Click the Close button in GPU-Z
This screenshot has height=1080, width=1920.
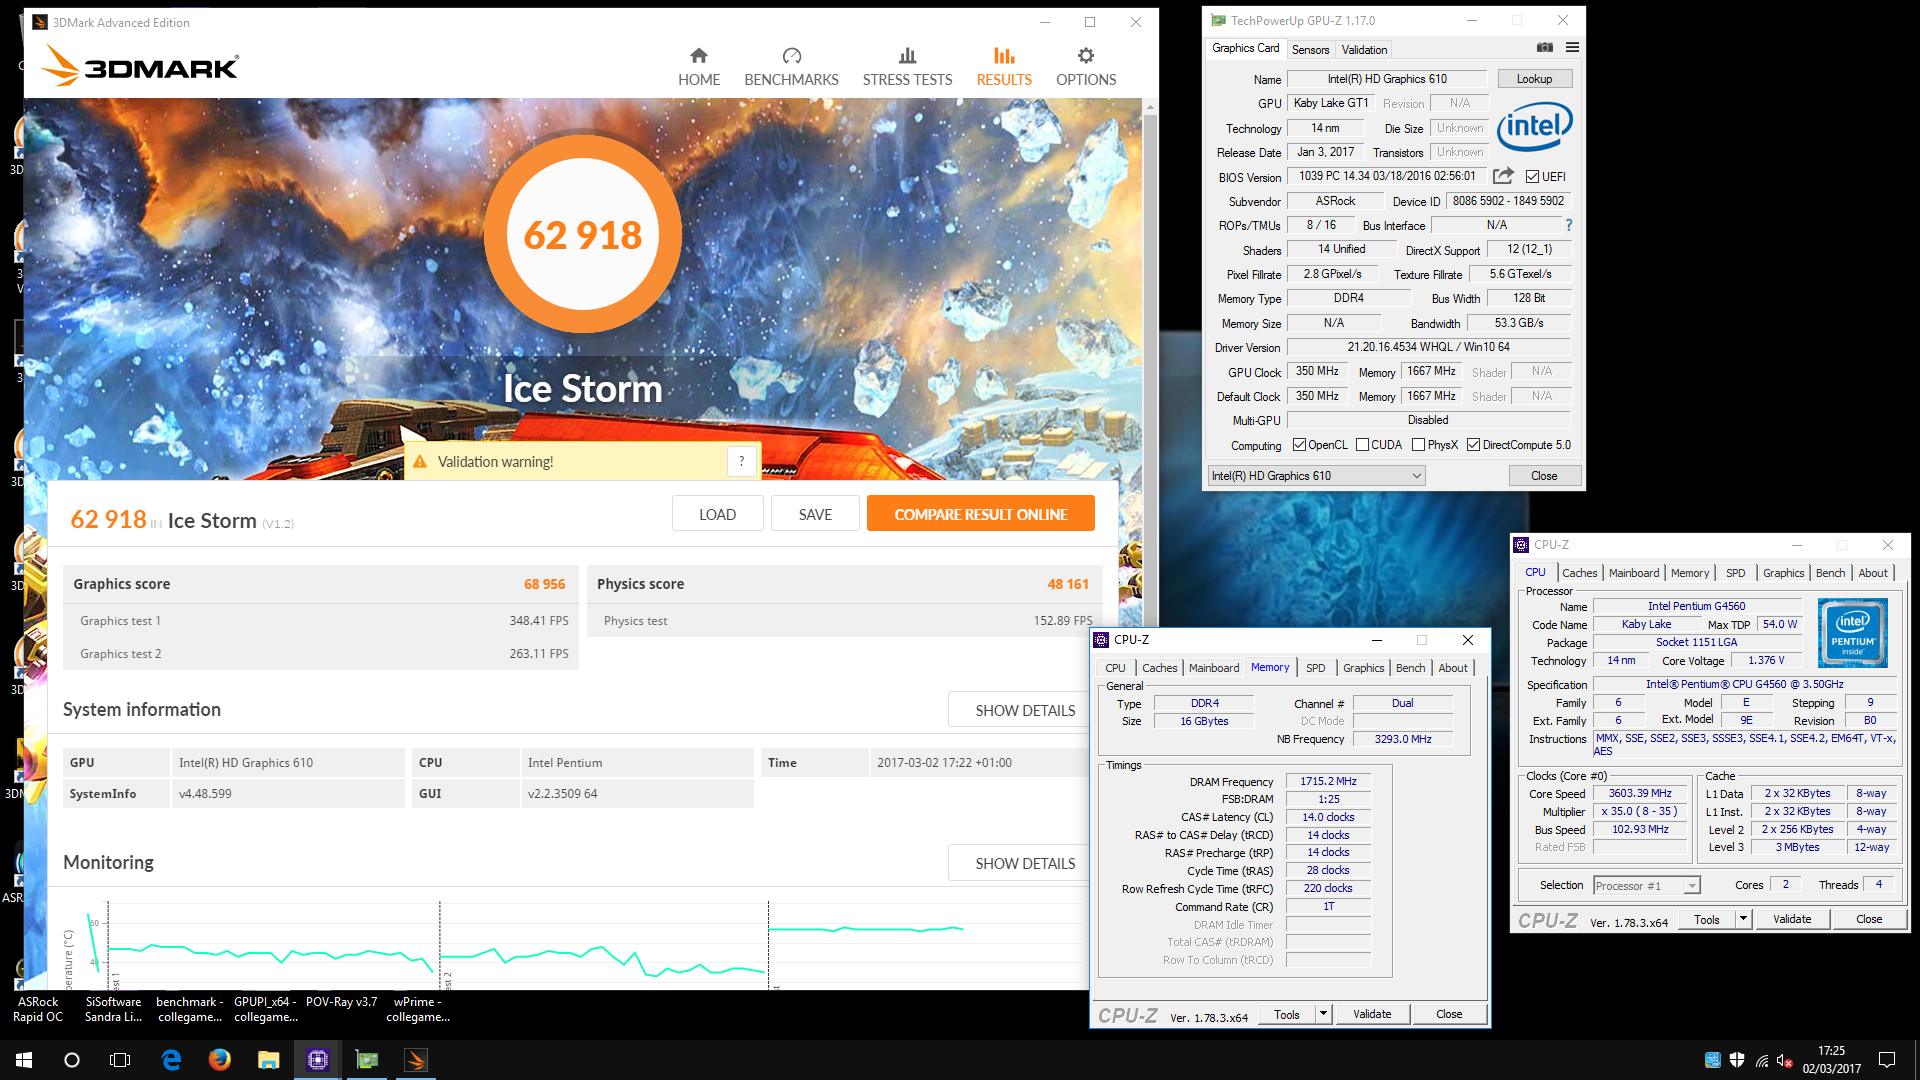pyautogui.click(x=1543, y=476)
